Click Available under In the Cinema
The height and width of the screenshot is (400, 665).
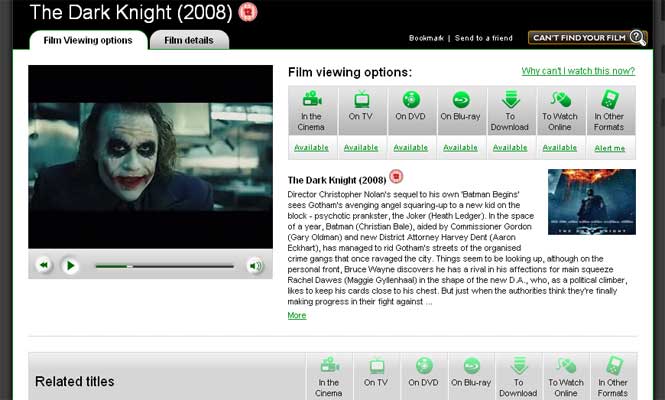[x=311, y=148]
